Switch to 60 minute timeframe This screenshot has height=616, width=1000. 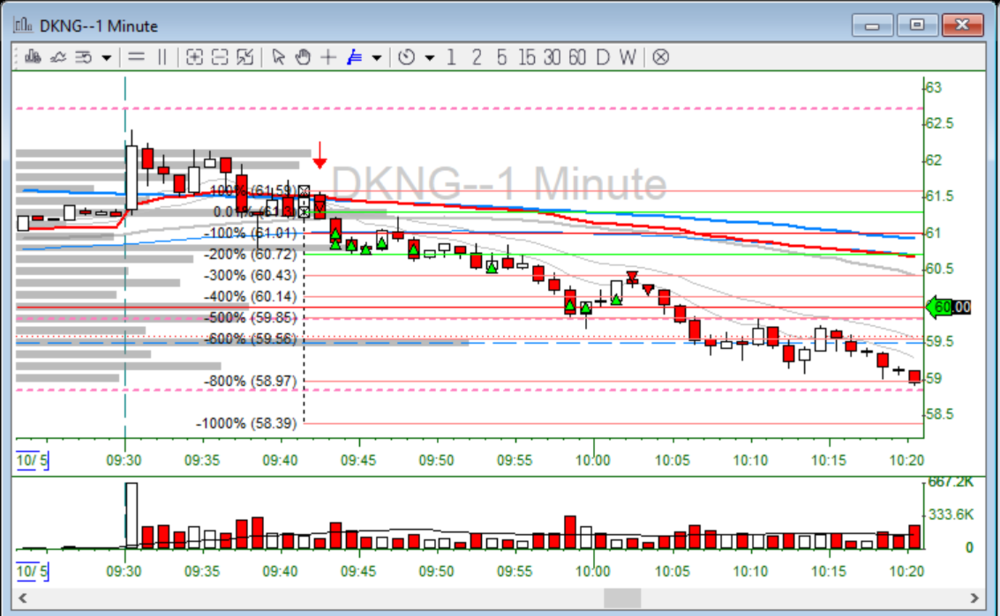[x=577, y=57]
